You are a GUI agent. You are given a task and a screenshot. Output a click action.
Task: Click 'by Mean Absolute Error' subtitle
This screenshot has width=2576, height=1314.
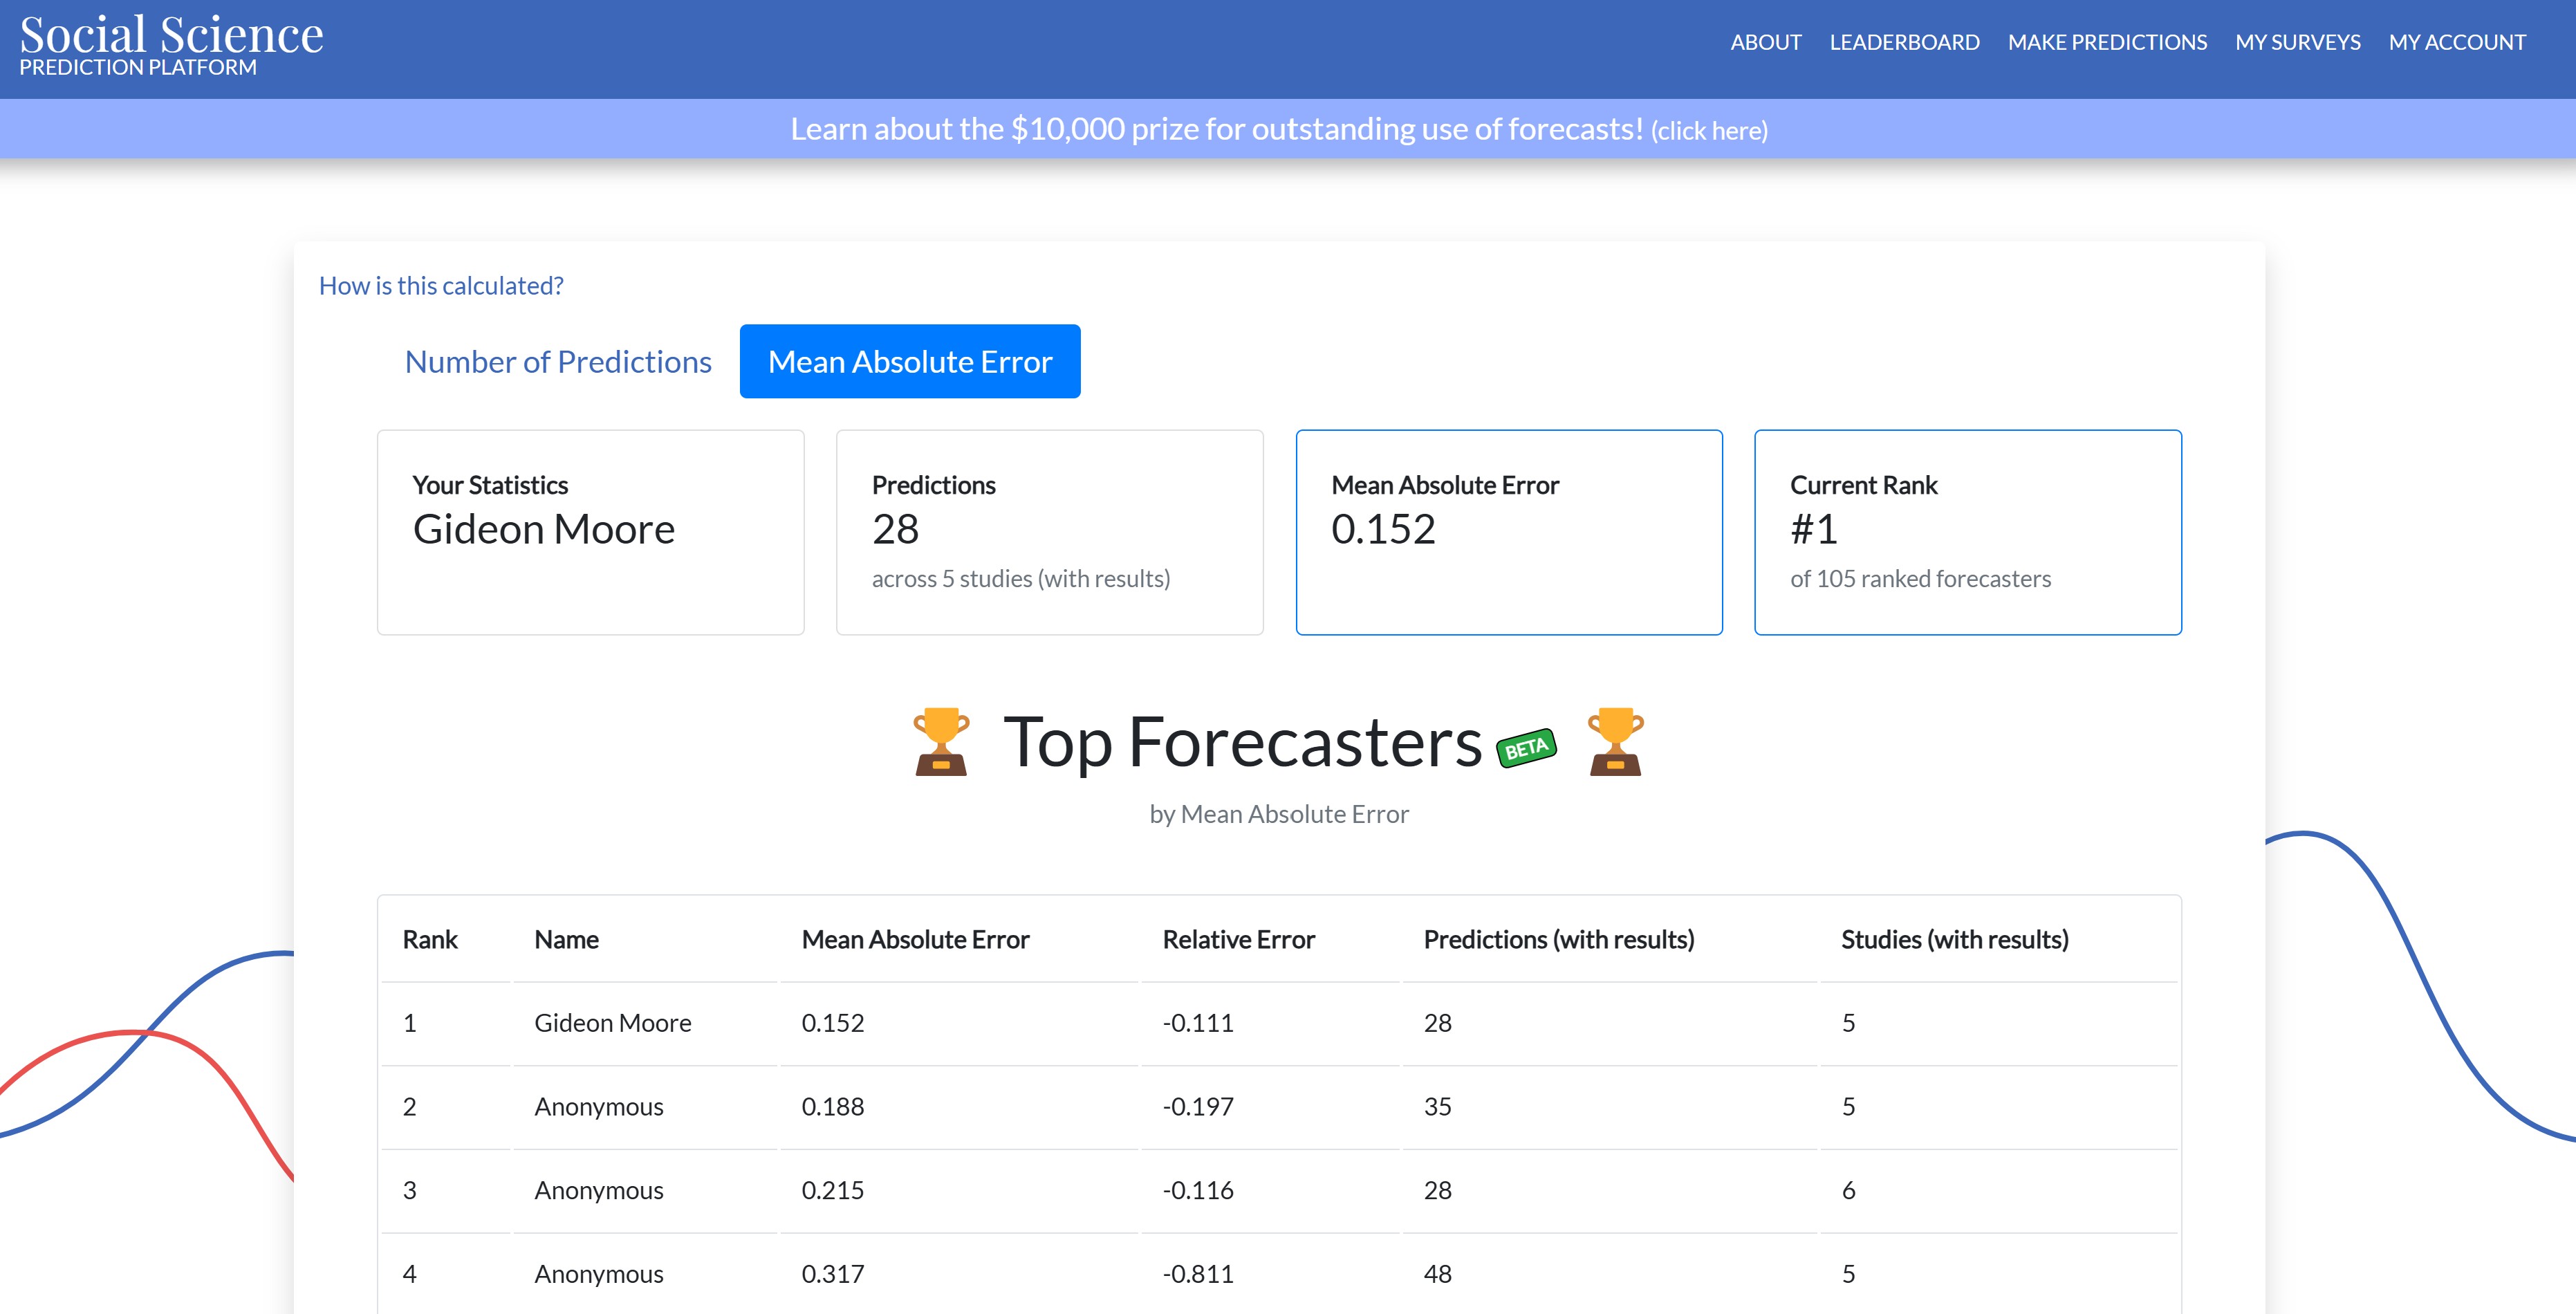pyautogui.click(x=1279, y=814)
